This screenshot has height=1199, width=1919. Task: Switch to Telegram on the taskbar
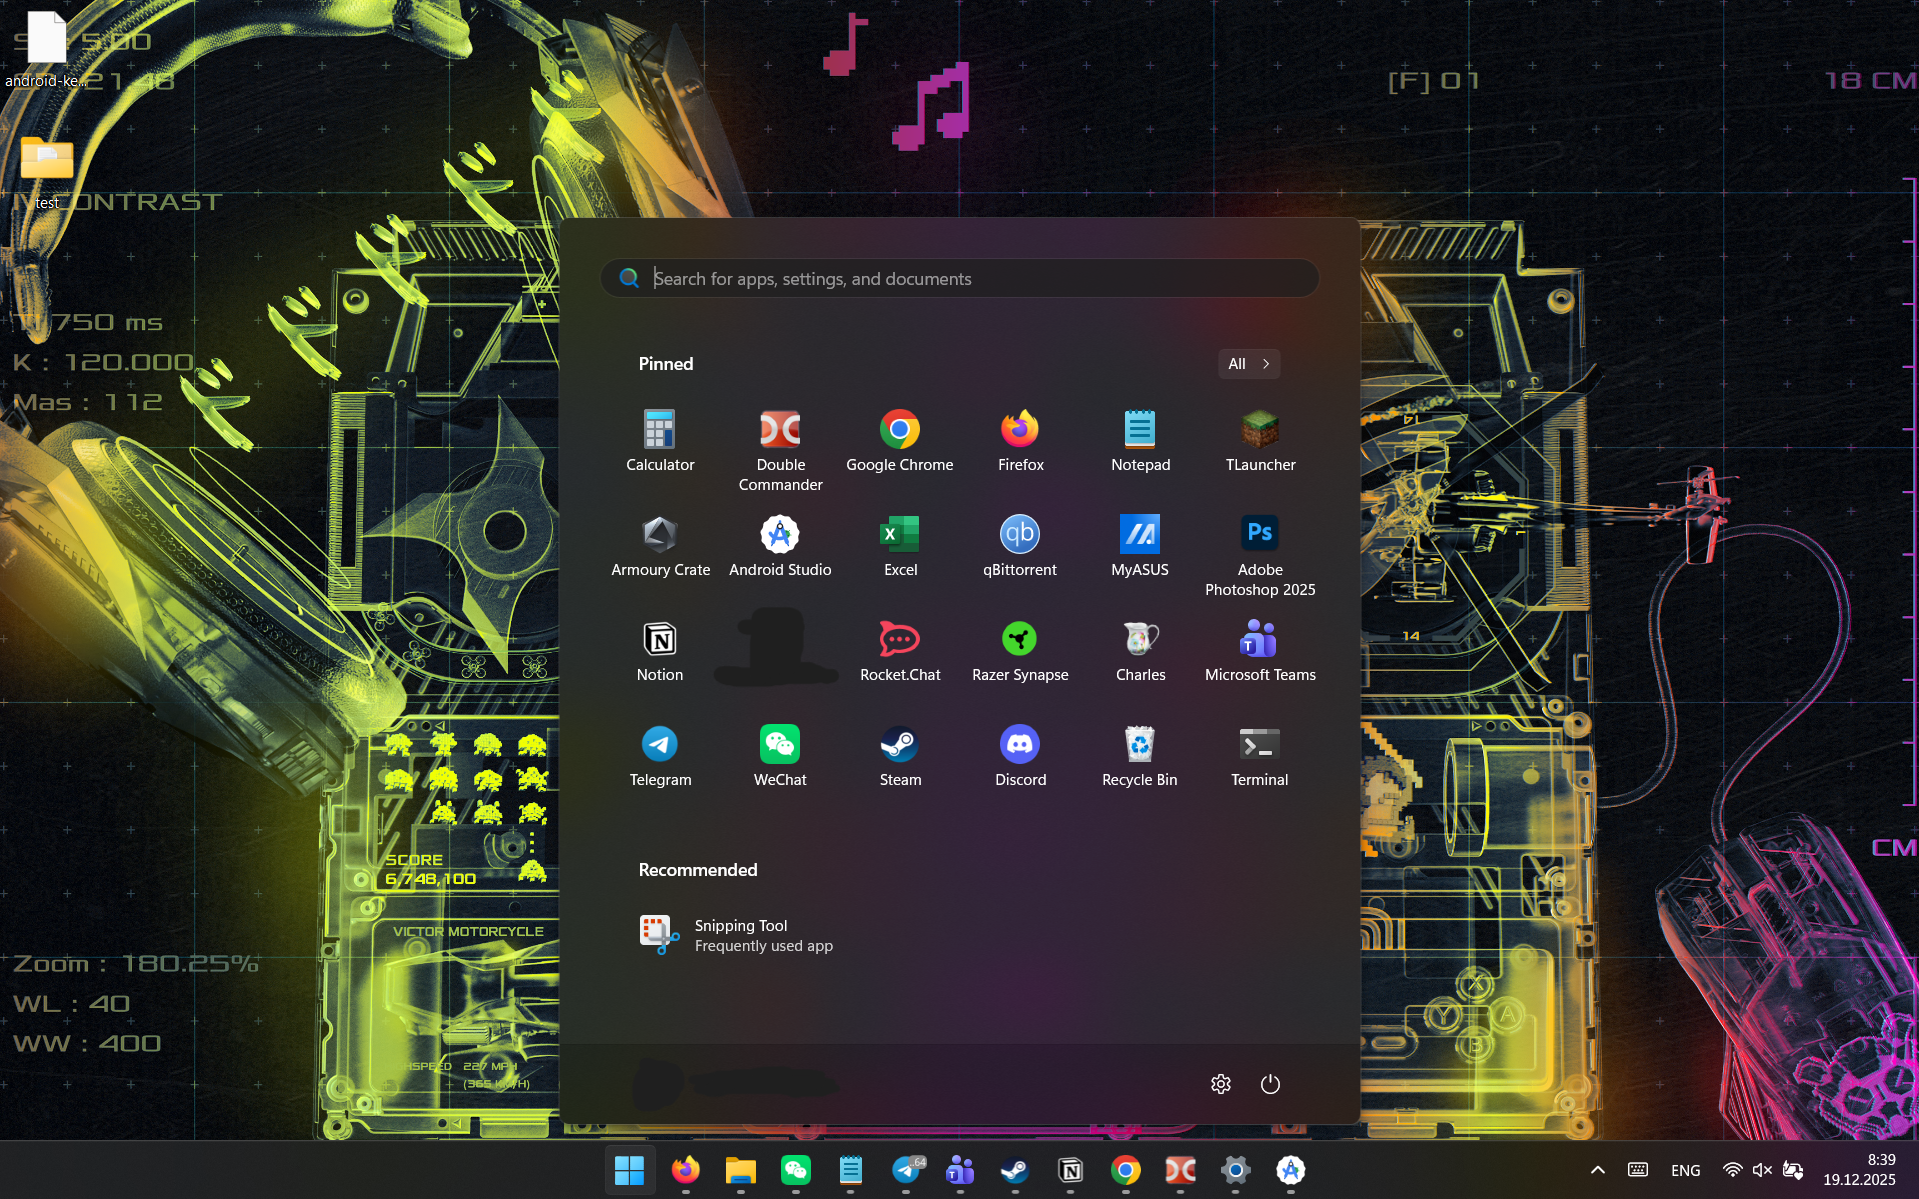907,1170
